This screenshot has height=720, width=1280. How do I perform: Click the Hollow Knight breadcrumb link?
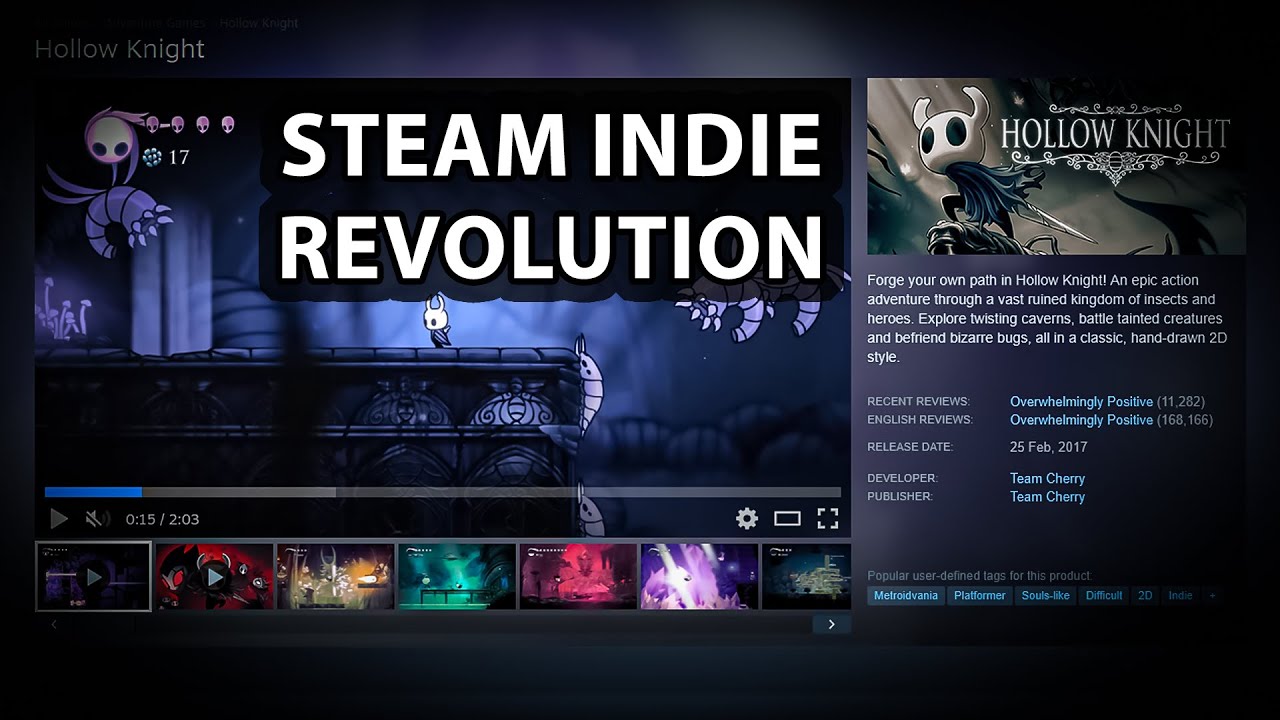point(259,23)
